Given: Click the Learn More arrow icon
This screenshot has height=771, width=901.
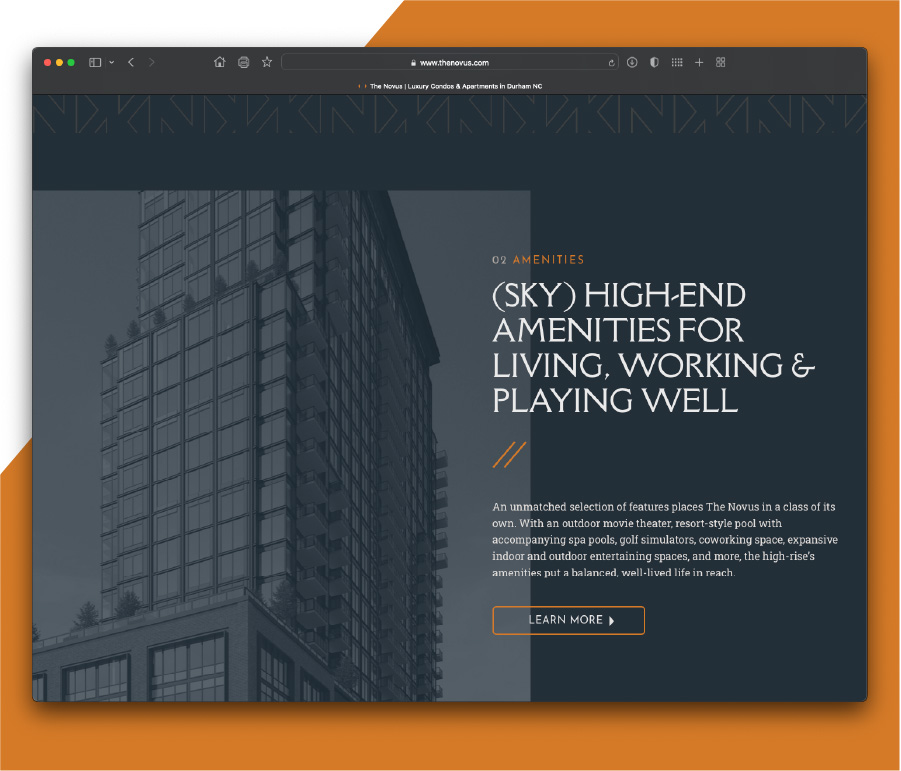Looking at the screenshot, I should point(611,620).
